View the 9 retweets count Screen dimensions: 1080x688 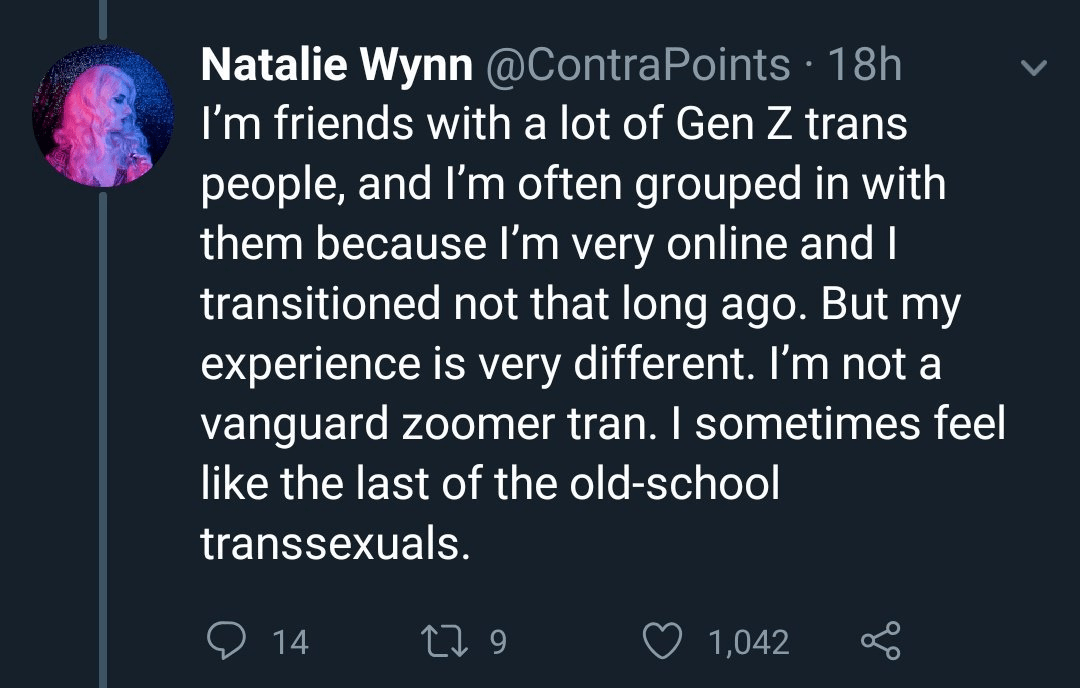coord(498,642)
